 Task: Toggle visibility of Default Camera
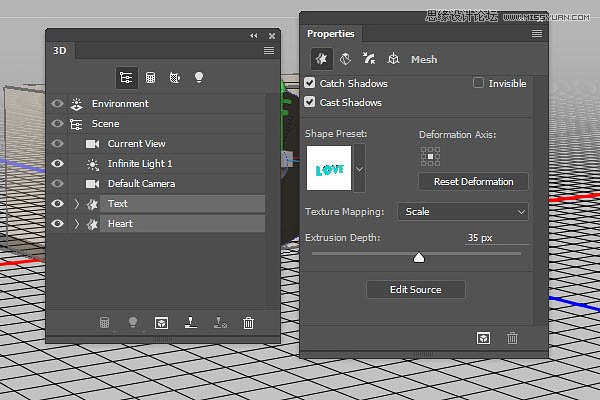57,183
